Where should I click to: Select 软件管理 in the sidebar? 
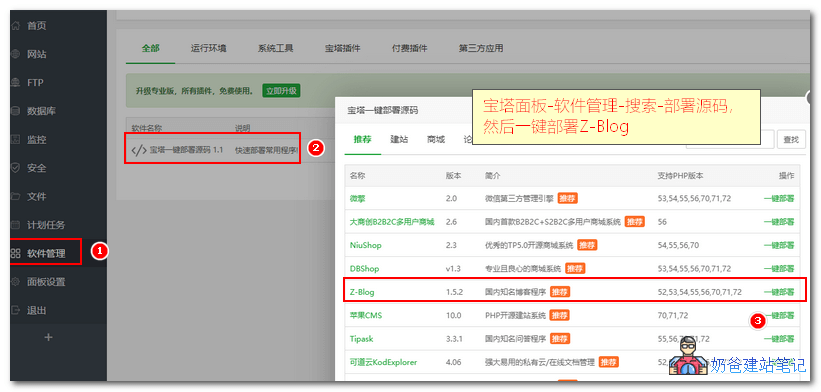[46, 254]
